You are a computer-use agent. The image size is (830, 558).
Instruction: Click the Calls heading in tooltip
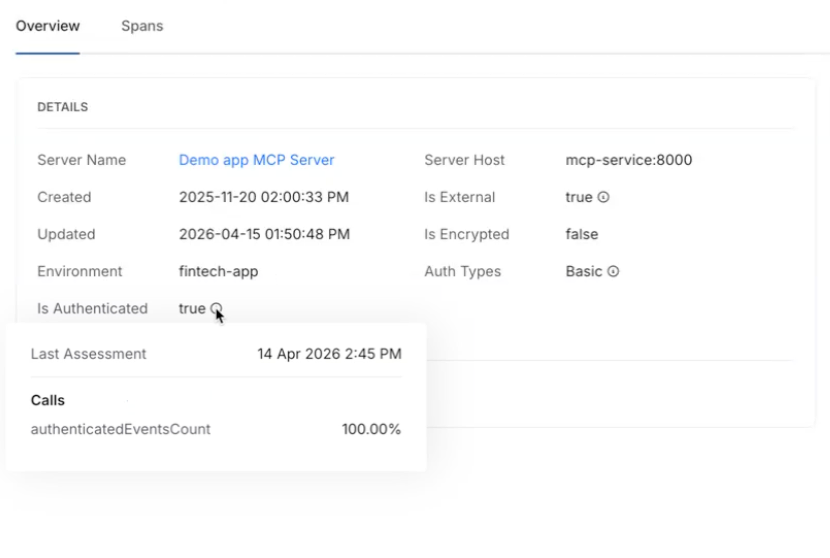coord(48,400)
